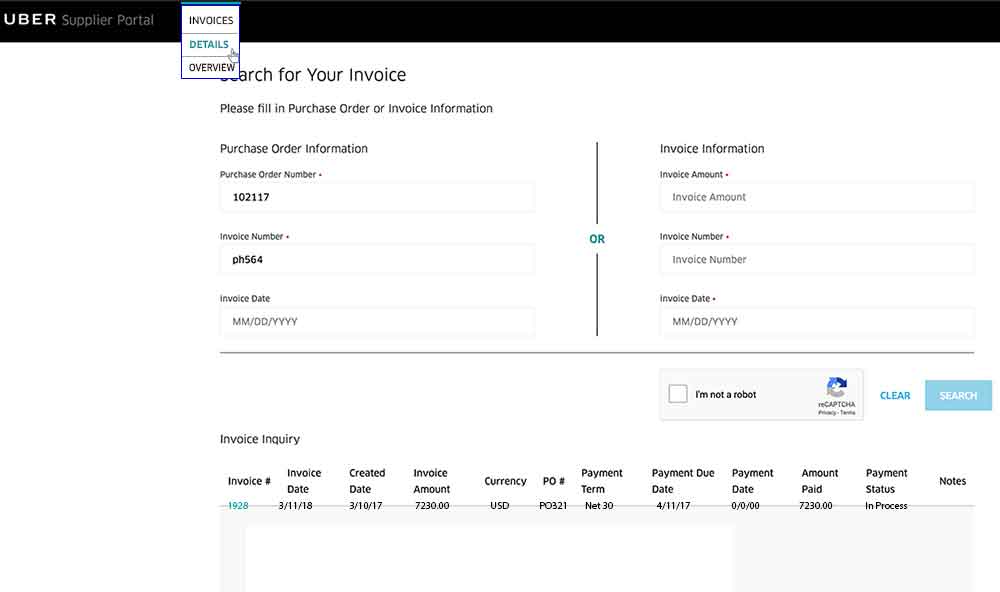This screenshot has width=1000, height=592.
Task: Click the Purchase Order Number field
Action: [377, 197]
